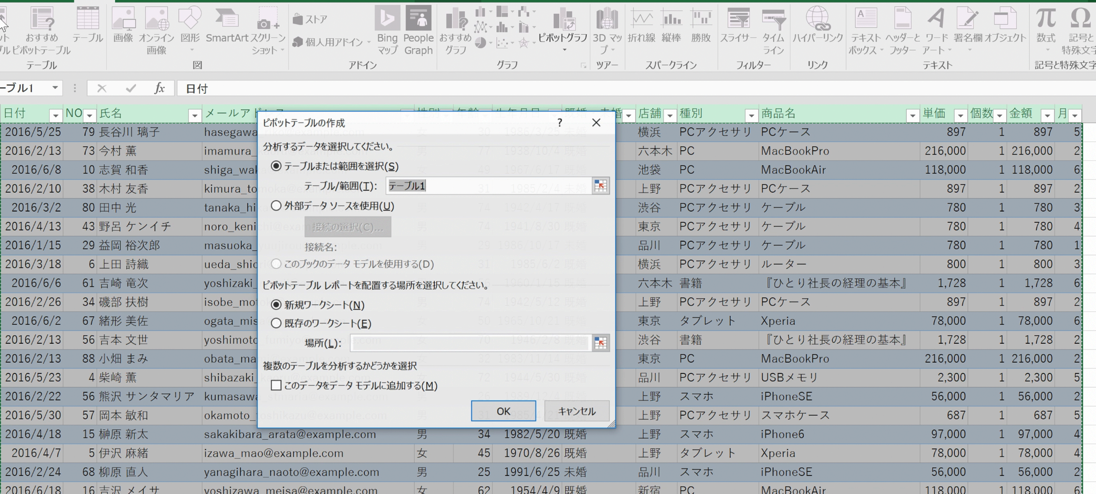Open the 日付 column filter dropdown
Image resolution: width=1096 pixels, height=494 pixels.
point(55,115)
